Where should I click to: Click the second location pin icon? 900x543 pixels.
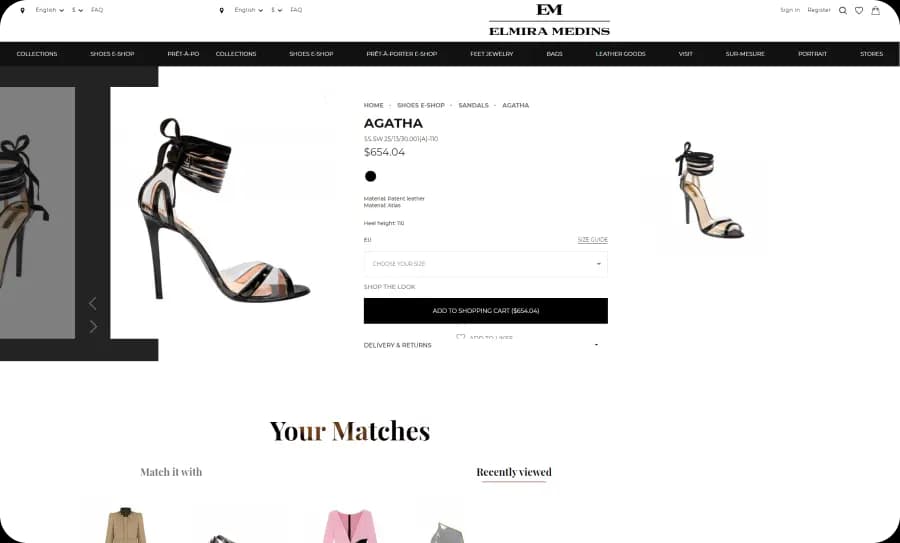coord(222,10)
